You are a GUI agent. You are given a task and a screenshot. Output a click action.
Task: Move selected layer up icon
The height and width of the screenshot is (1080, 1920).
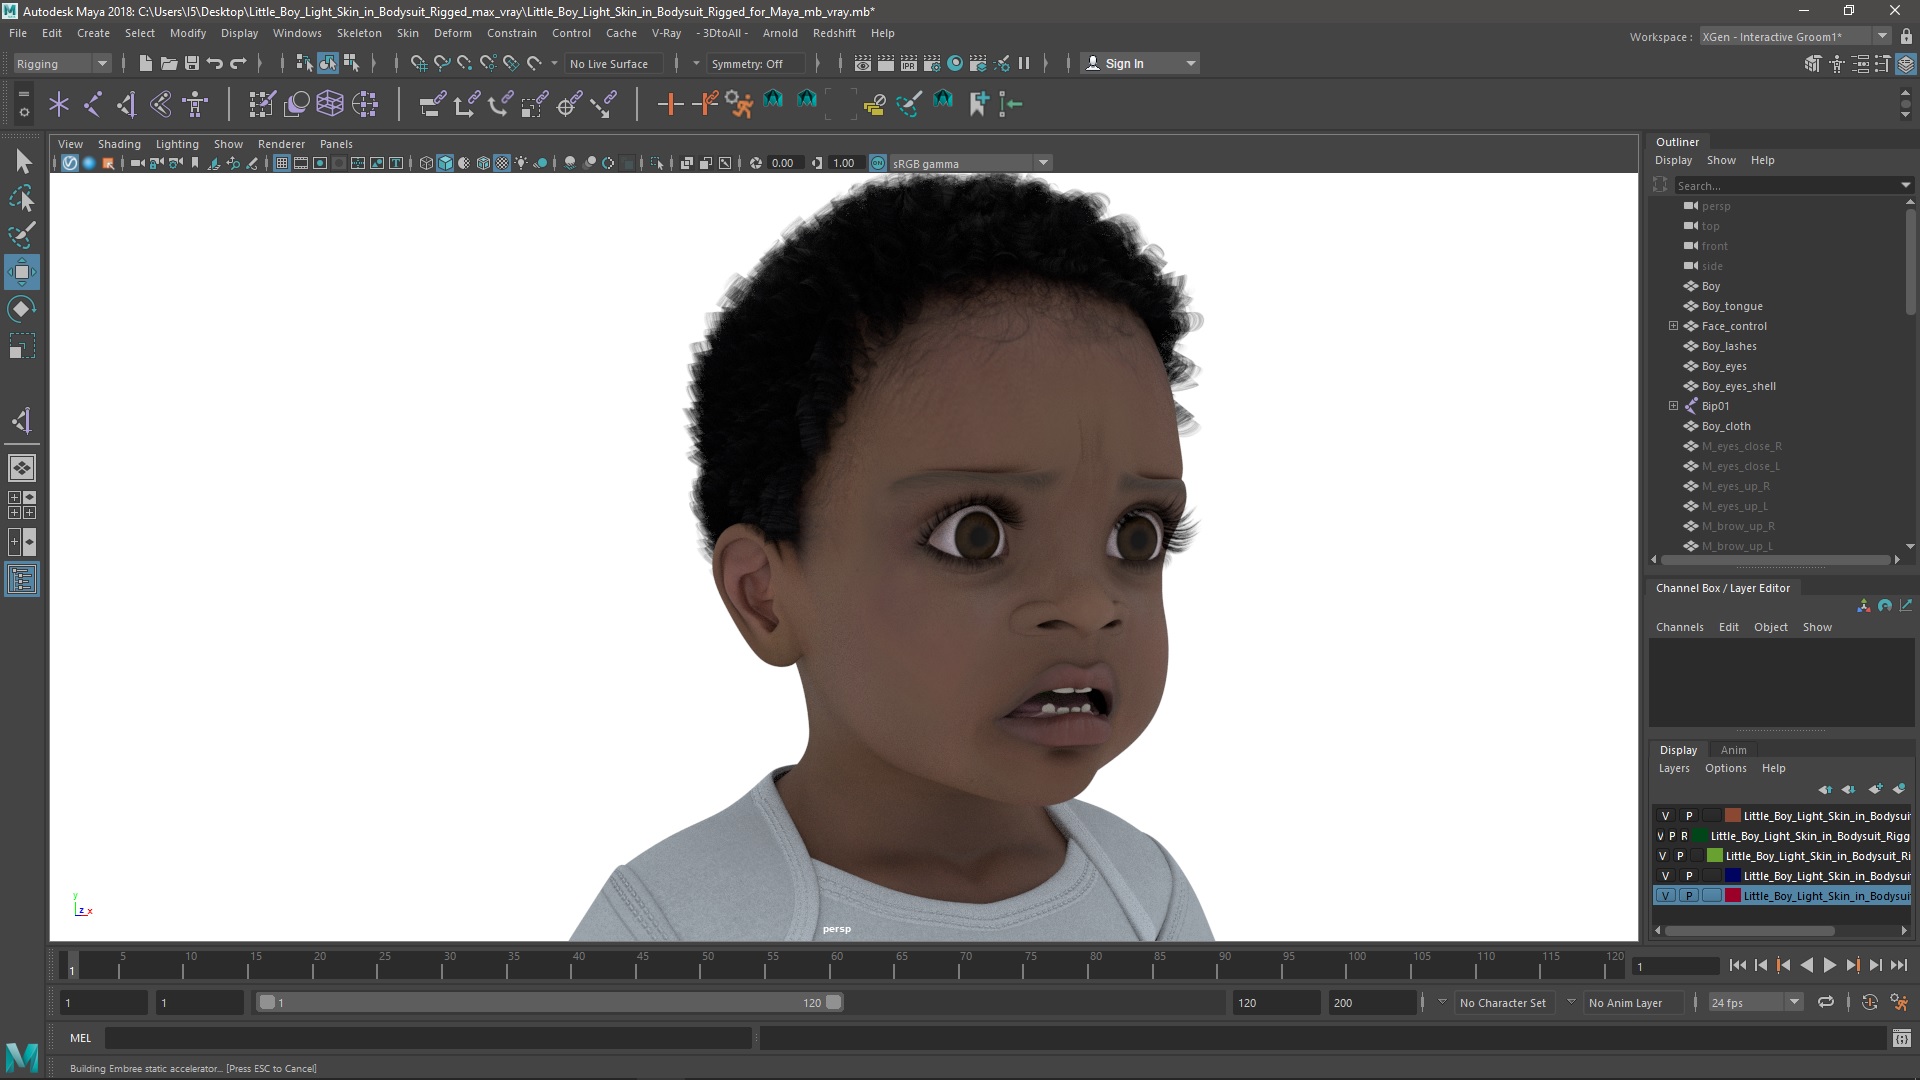tap(1825, 789)
